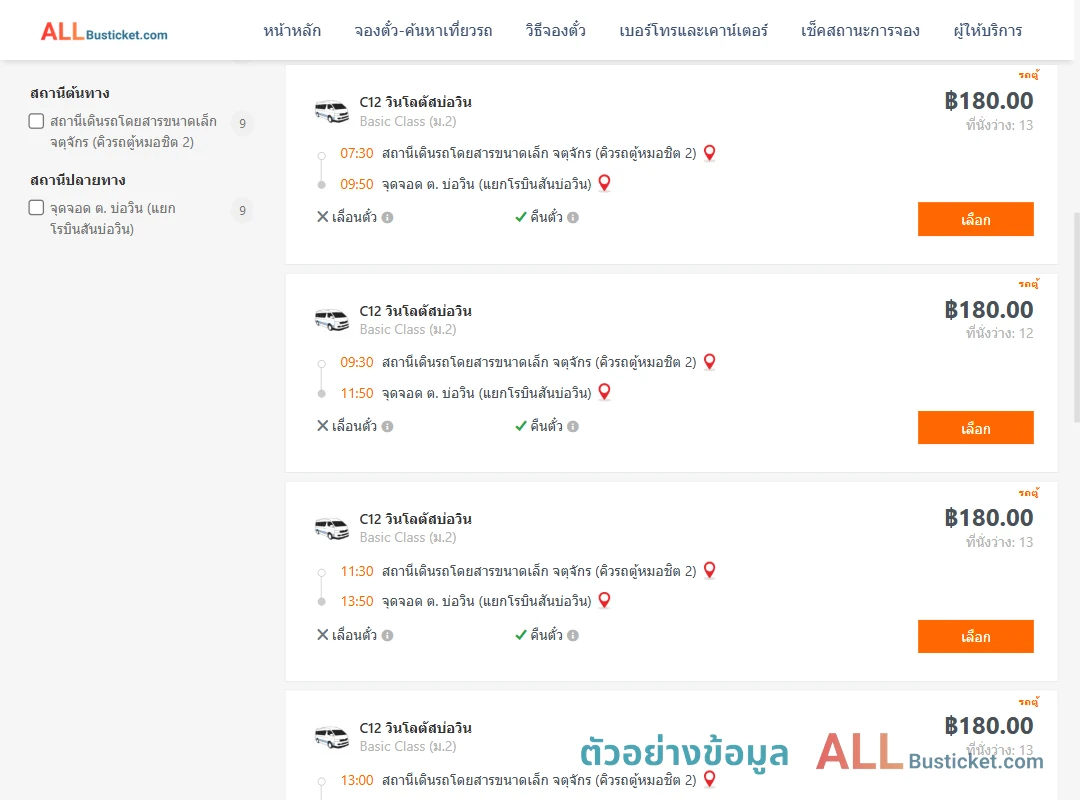Open จองตั๋ว-ค้นหาเที่ยวรถ menu item
Screen dimensions: 1080x800
coord(423,31)
